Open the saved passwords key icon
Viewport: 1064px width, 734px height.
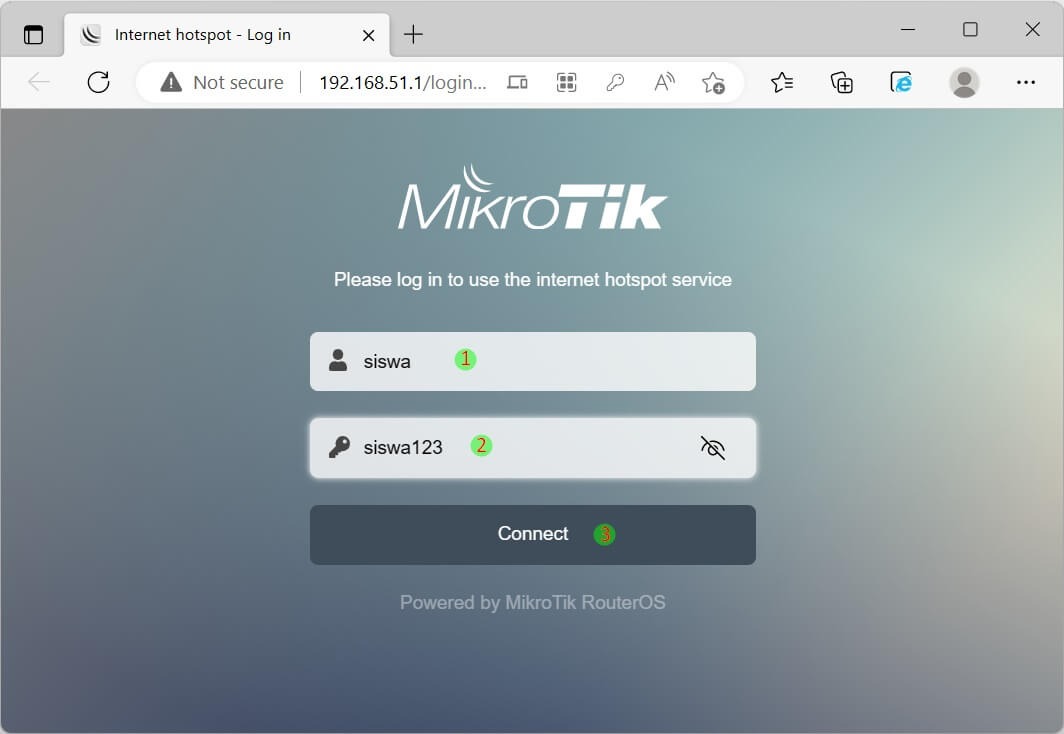(616, 82)
